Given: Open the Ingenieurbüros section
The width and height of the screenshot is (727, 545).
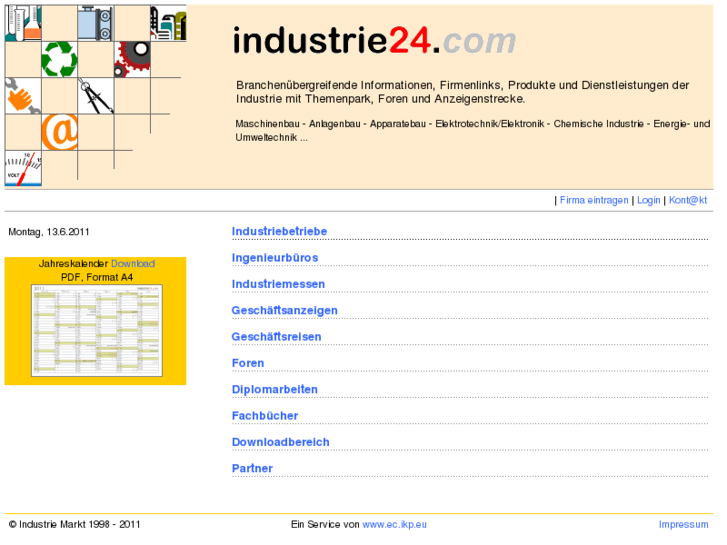Looking at the screenshot, I should [275, 258].
